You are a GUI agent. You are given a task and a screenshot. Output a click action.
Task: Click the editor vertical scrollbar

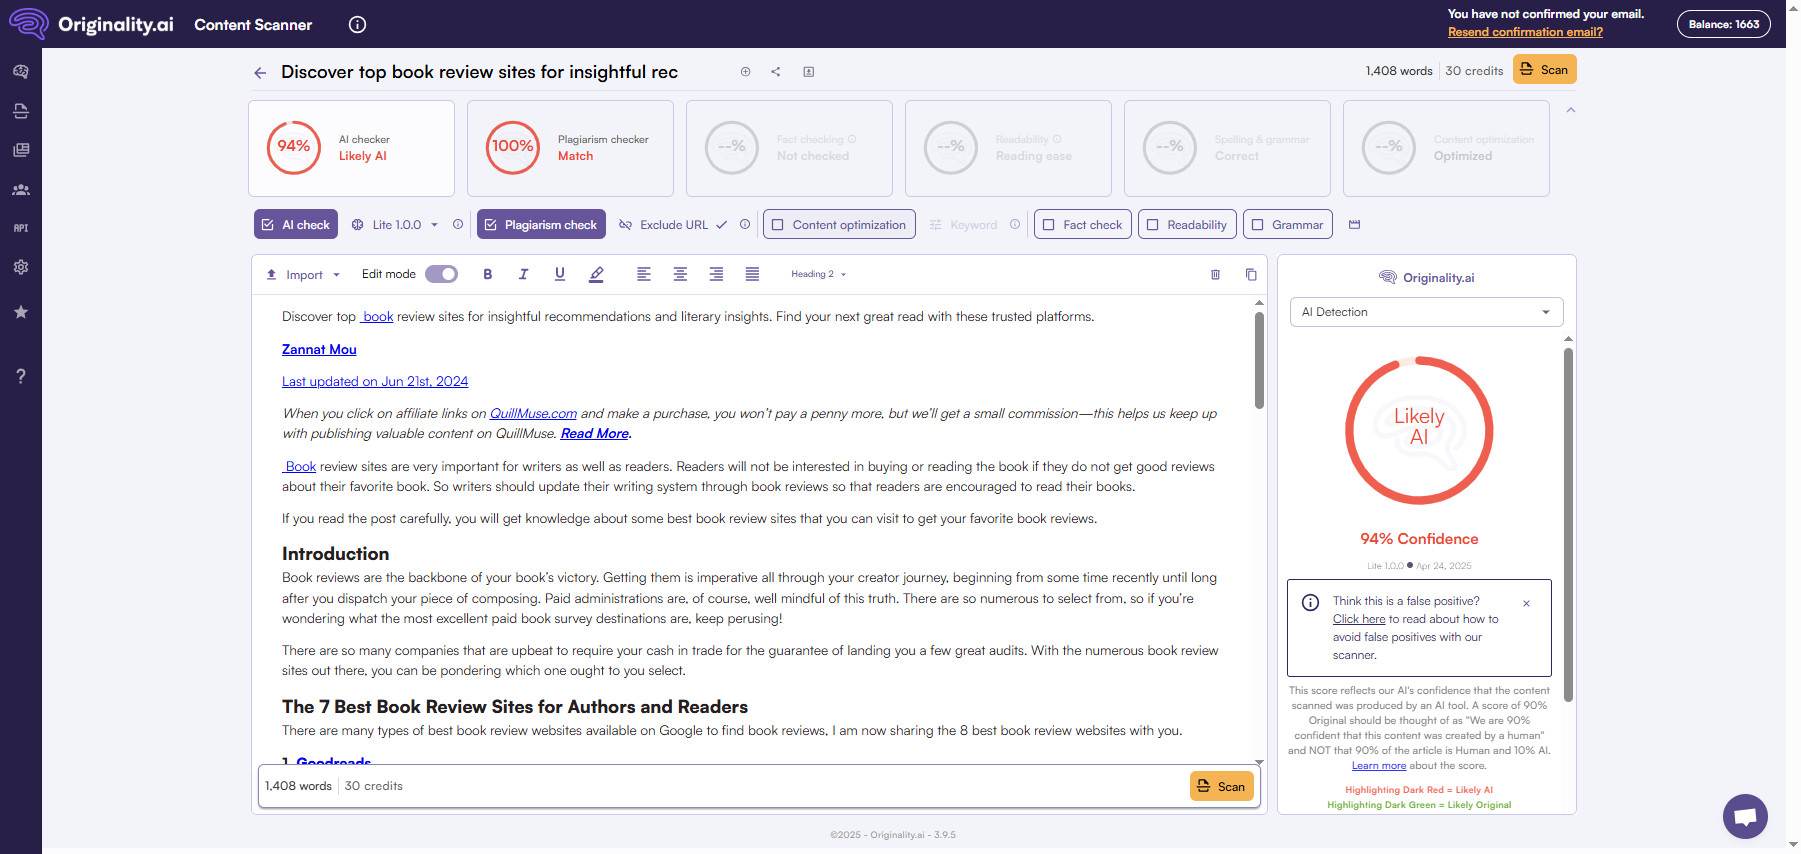[x=1259, y=360]
